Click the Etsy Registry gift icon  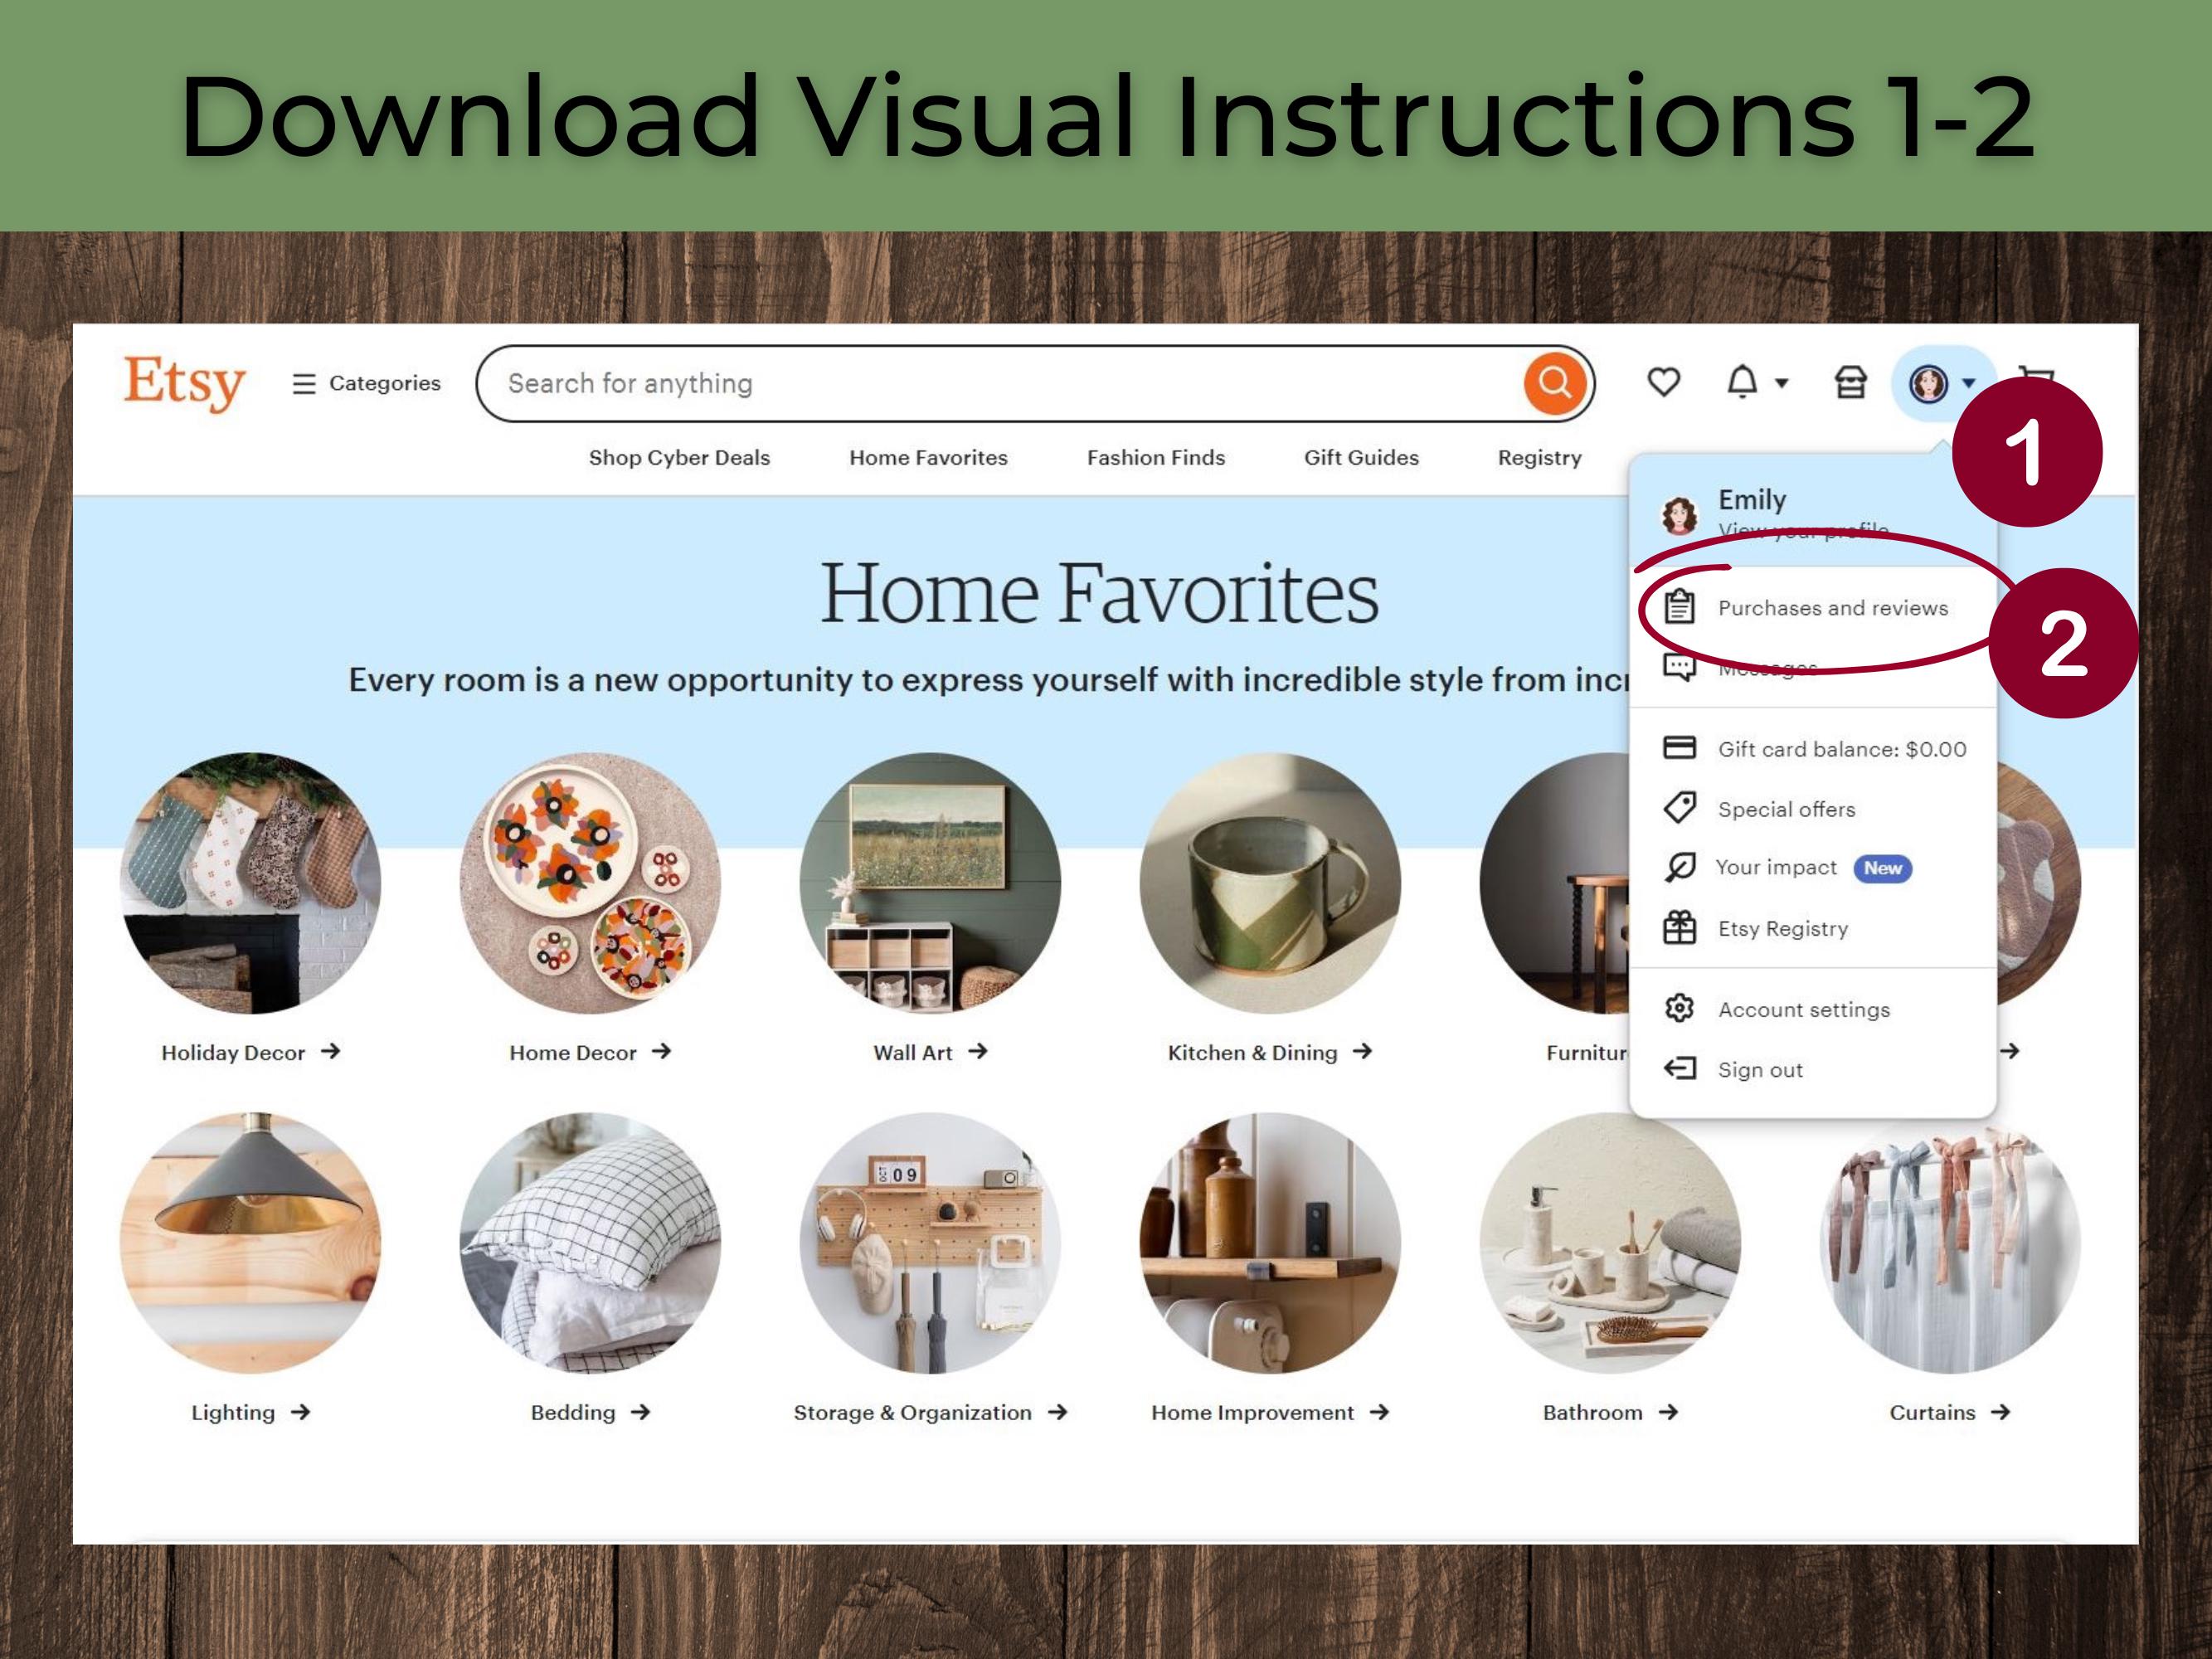(1679, 928)
